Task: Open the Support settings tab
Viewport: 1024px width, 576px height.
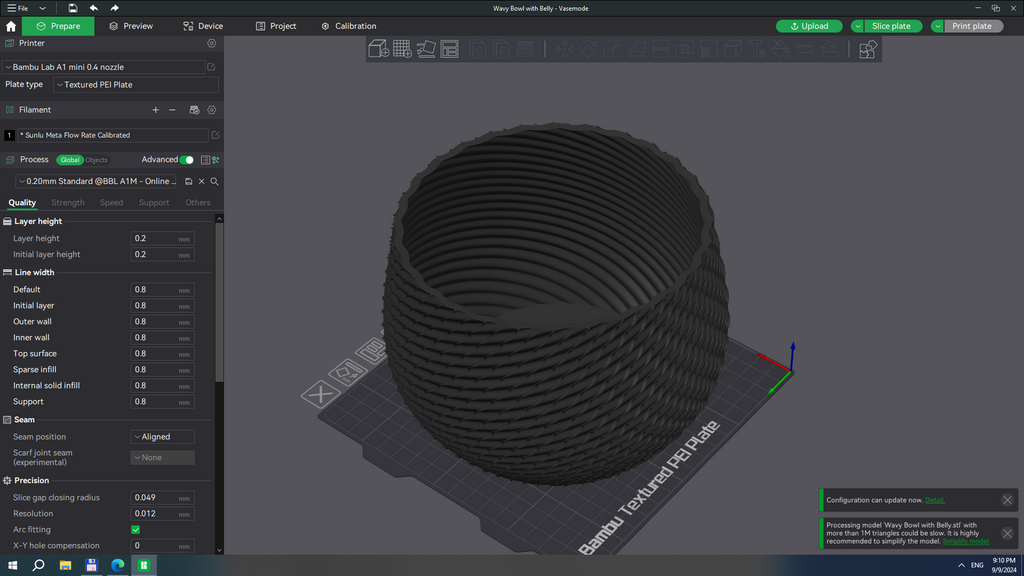Action: [153, 202]
